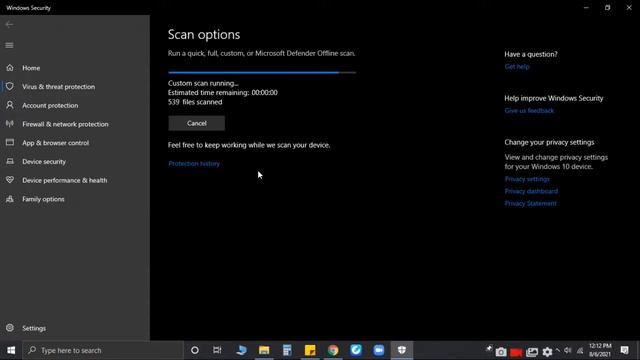This screenshot has height=360, width=640.
Task: Click the '539 files scanned' text
Action: coord(195,102)
